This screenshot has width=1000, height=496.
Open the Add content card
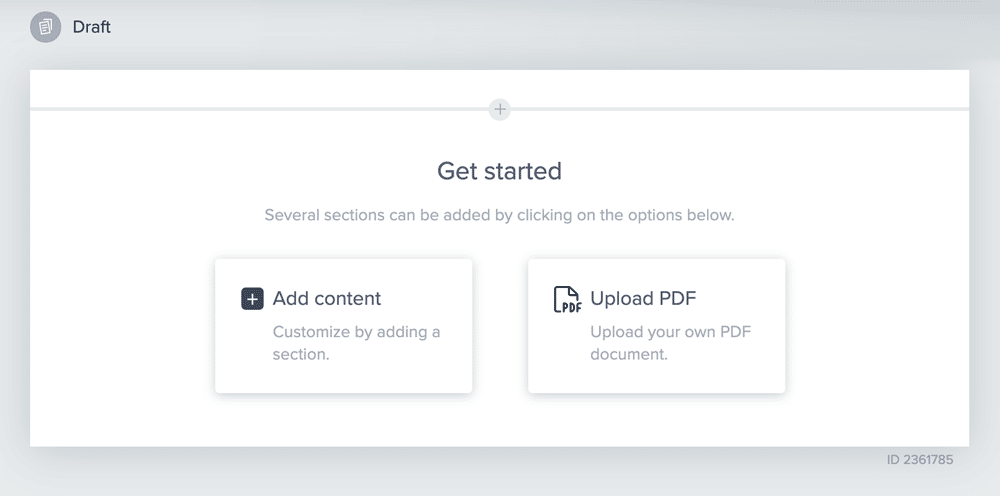pyautogui.click(x=344, y=326)
